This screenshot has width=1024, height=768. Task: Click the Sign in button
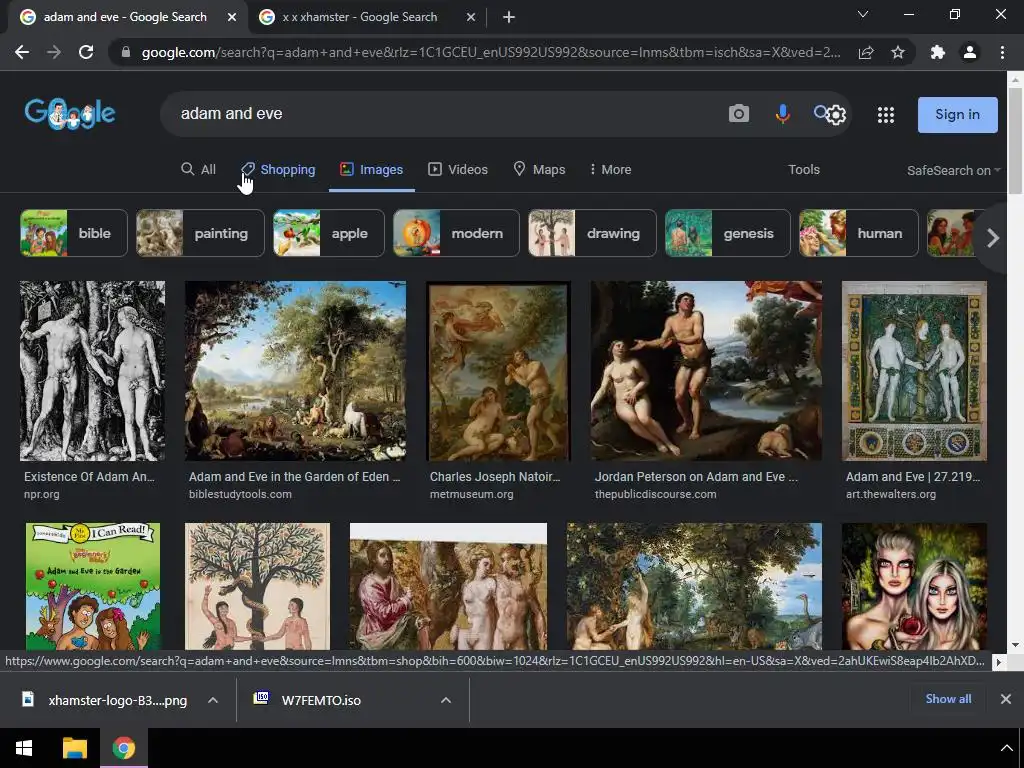click(x=957, y=115)
